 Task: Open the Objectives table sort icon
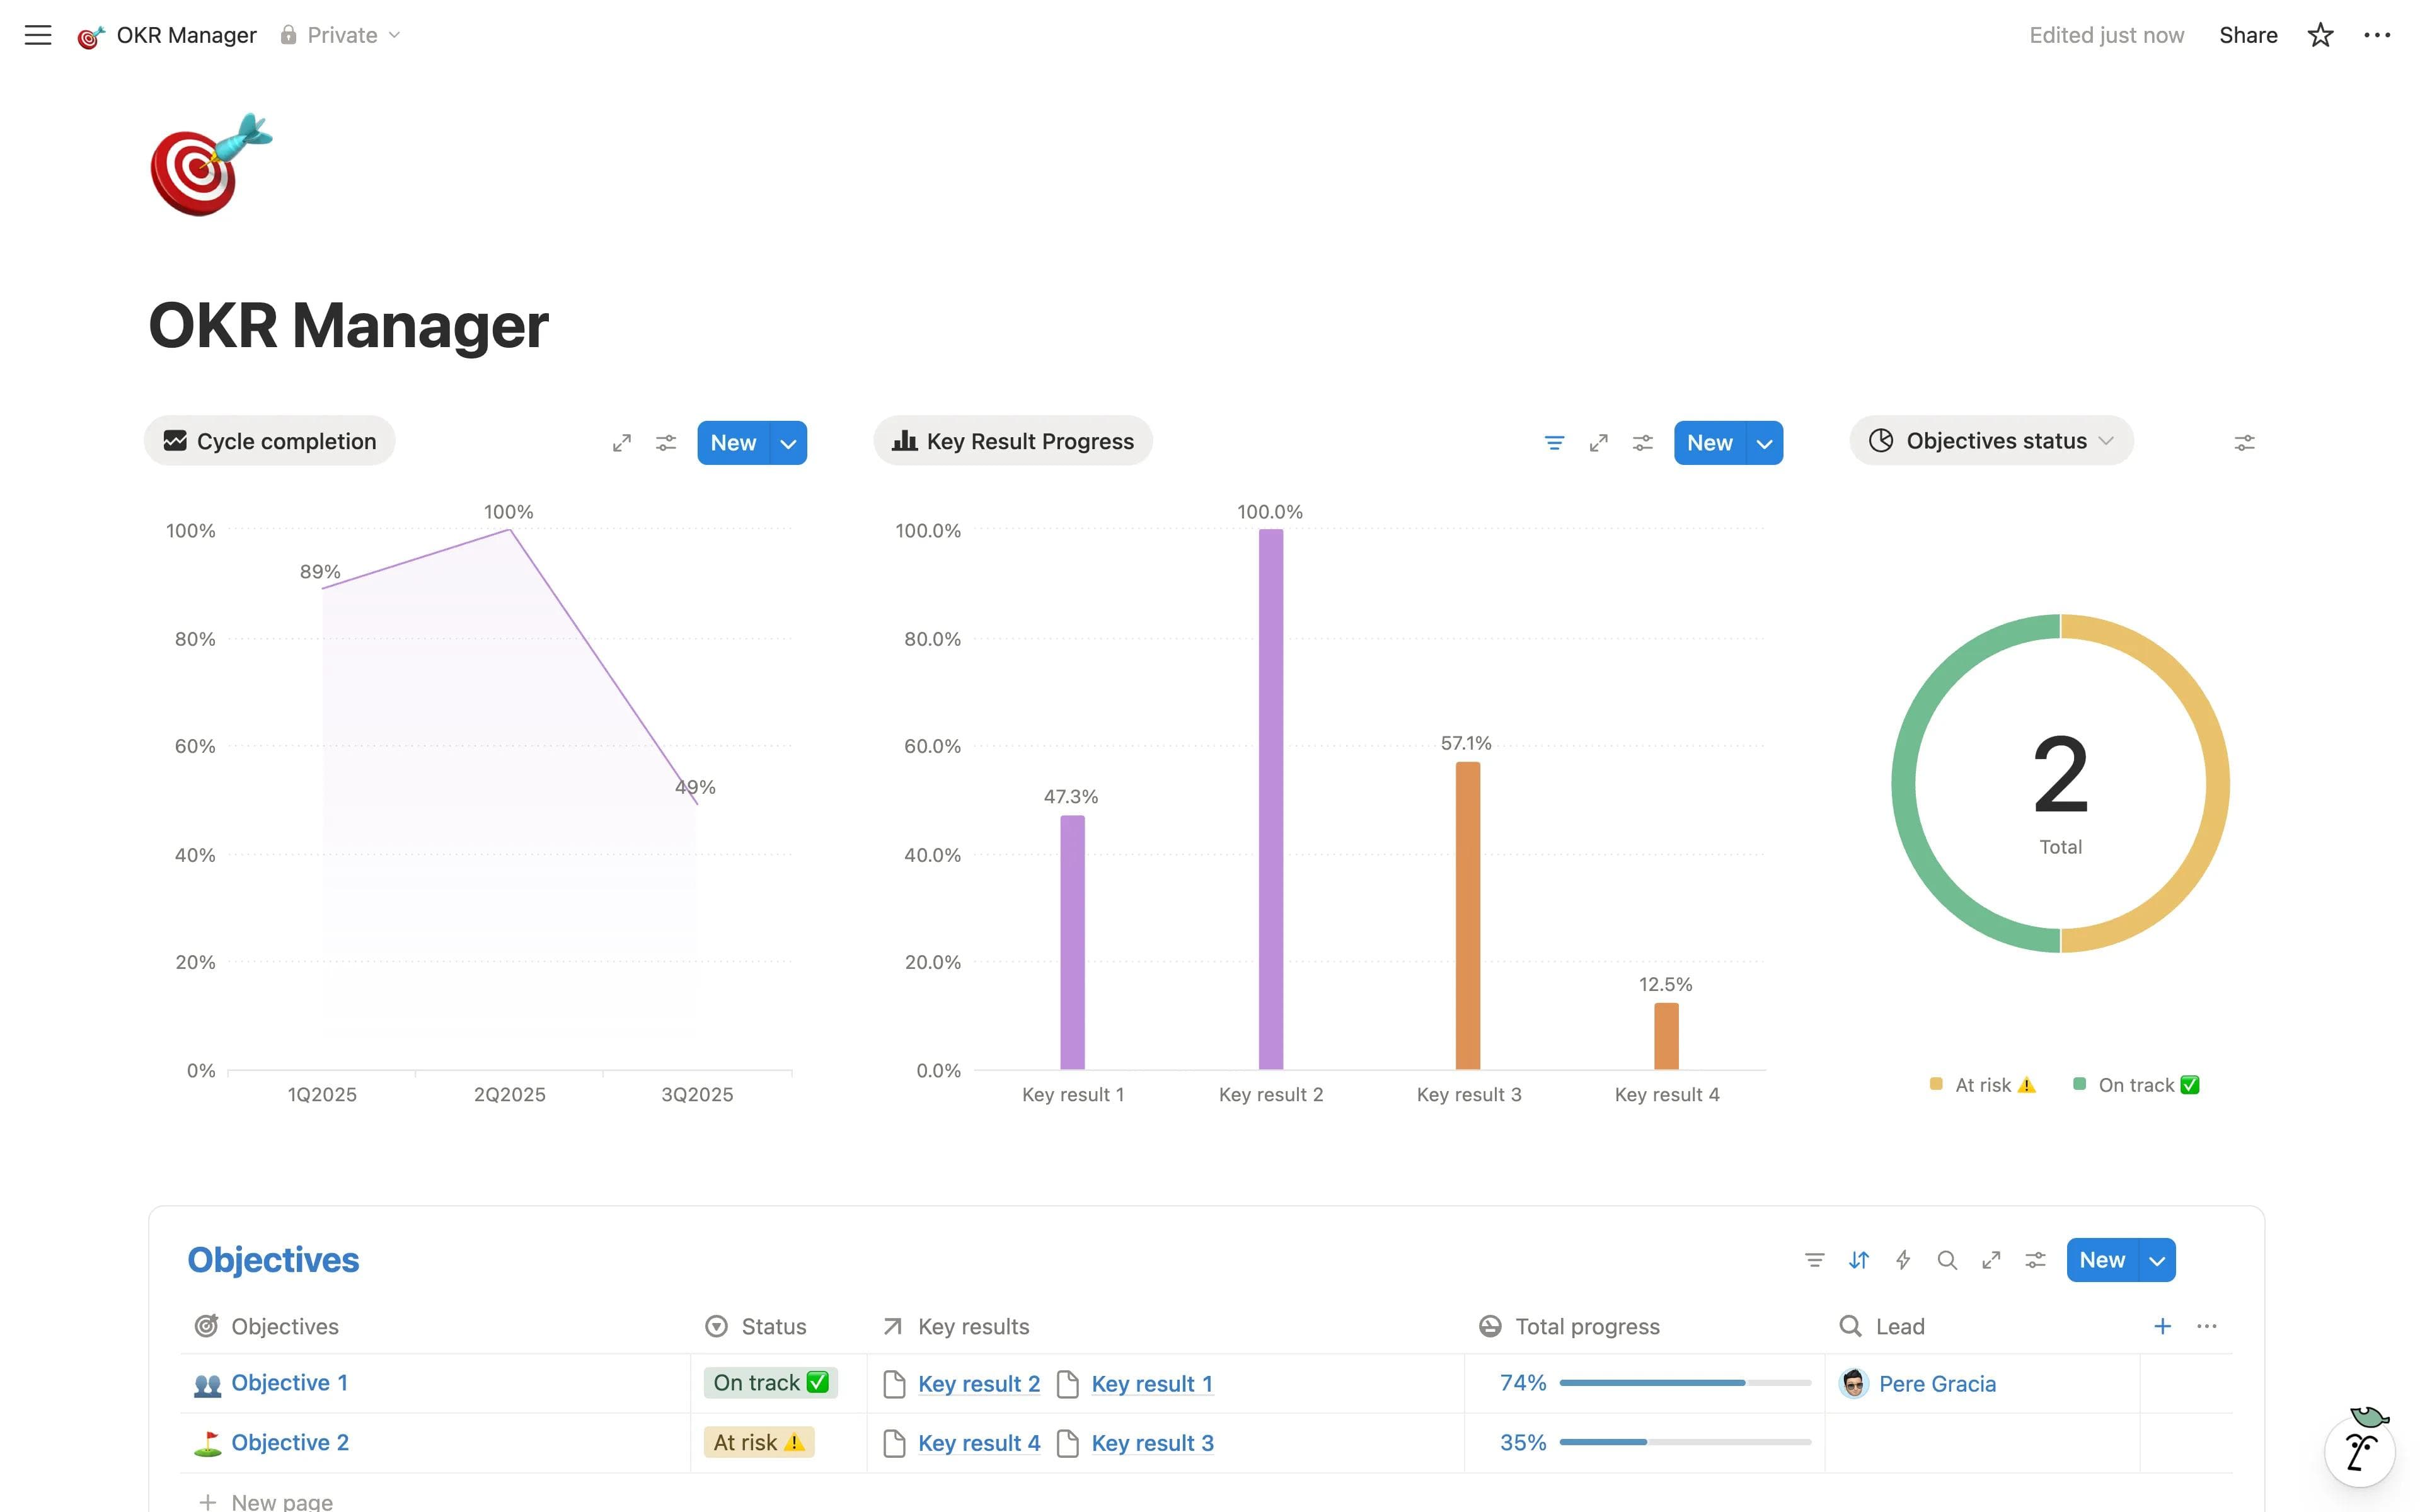[x=1859, y=1260]
